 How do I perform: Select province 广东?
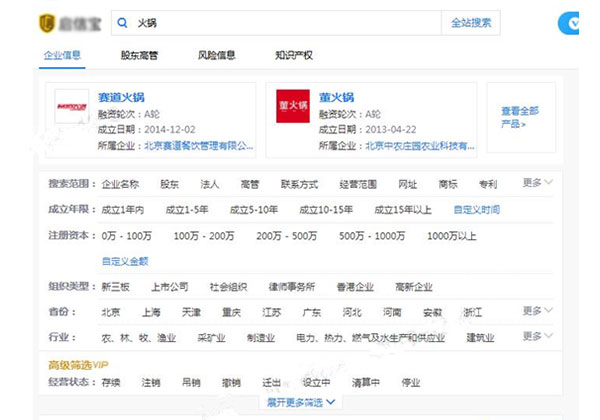pyautogui.click(x=312, y=313)
